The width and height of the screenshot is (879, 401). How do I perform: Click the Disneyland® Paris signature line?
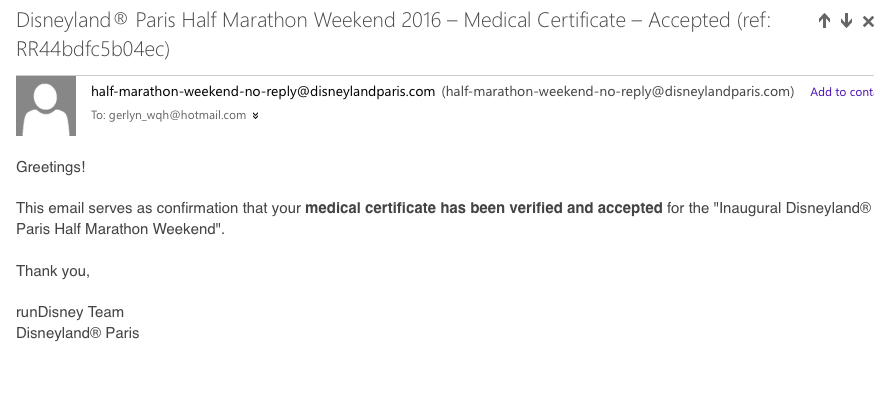tap(77, 333)
